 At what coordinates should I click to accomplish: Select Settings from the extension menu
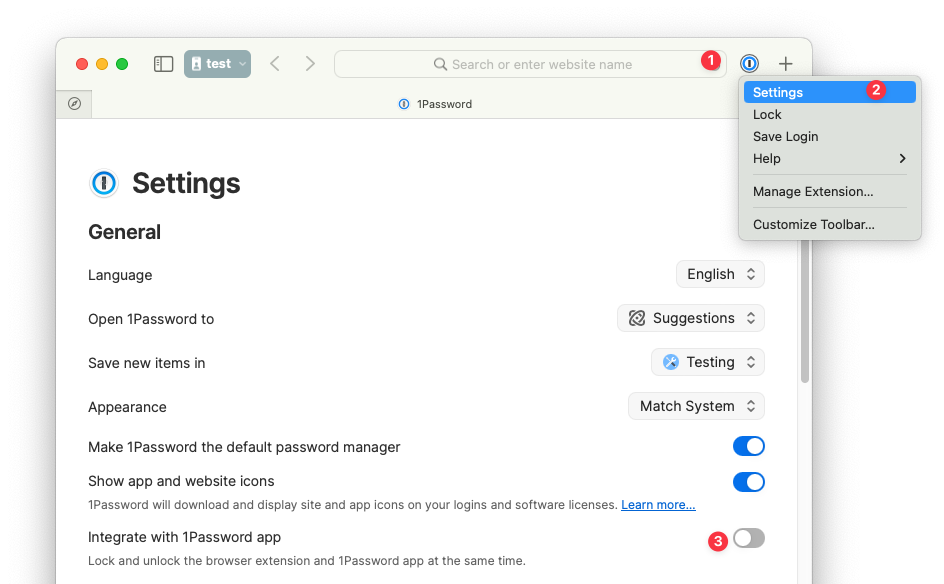(x=778, y=92)
